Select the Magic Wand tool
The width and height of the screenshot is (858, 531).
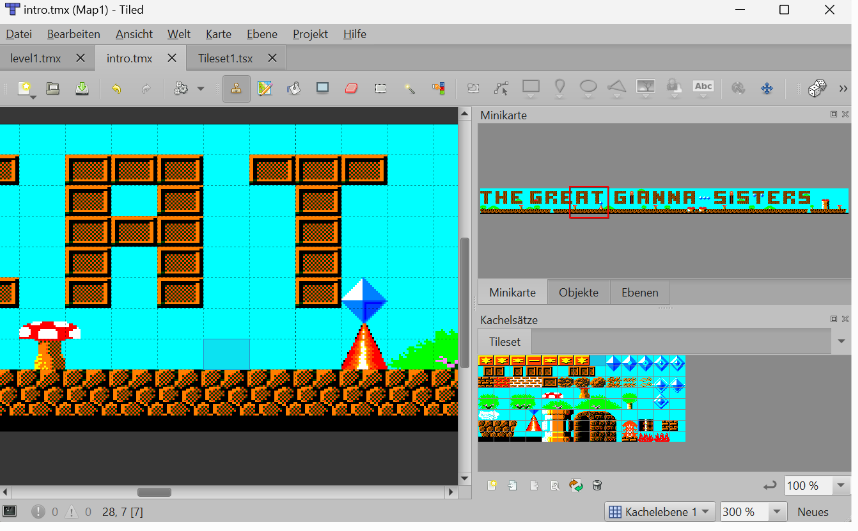tap(409, 88)
